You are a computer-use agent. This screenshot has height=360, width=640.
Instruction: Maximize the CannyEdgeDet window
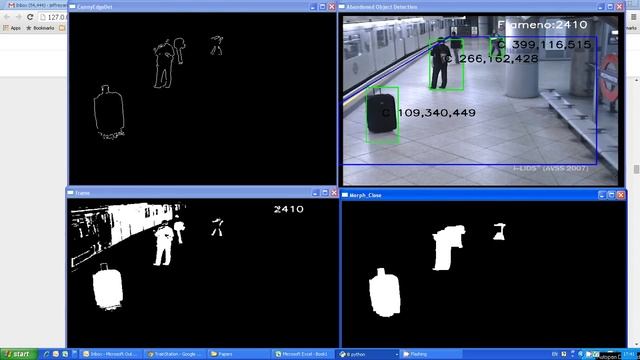point(322,7)
